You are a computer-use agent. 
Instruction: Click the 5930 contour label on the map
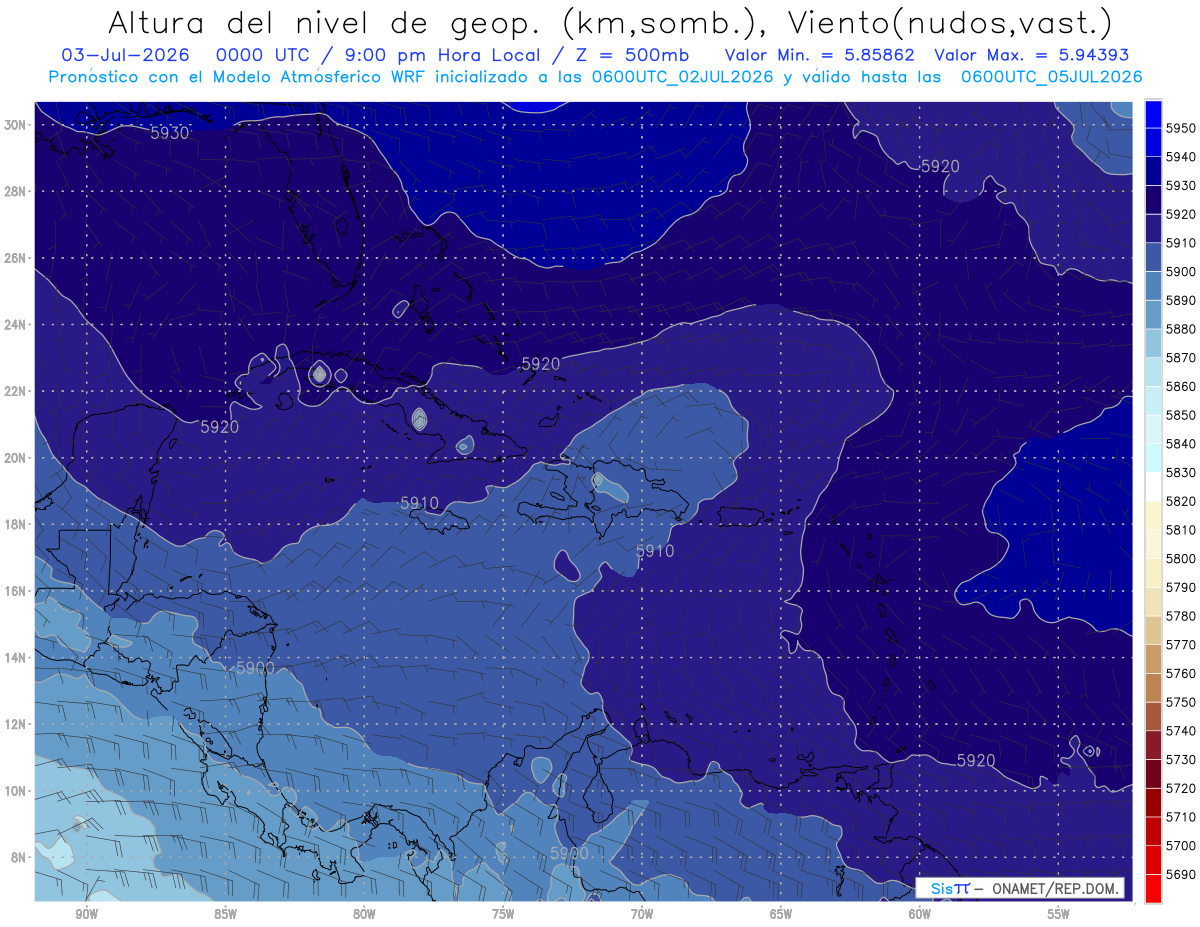170,132
